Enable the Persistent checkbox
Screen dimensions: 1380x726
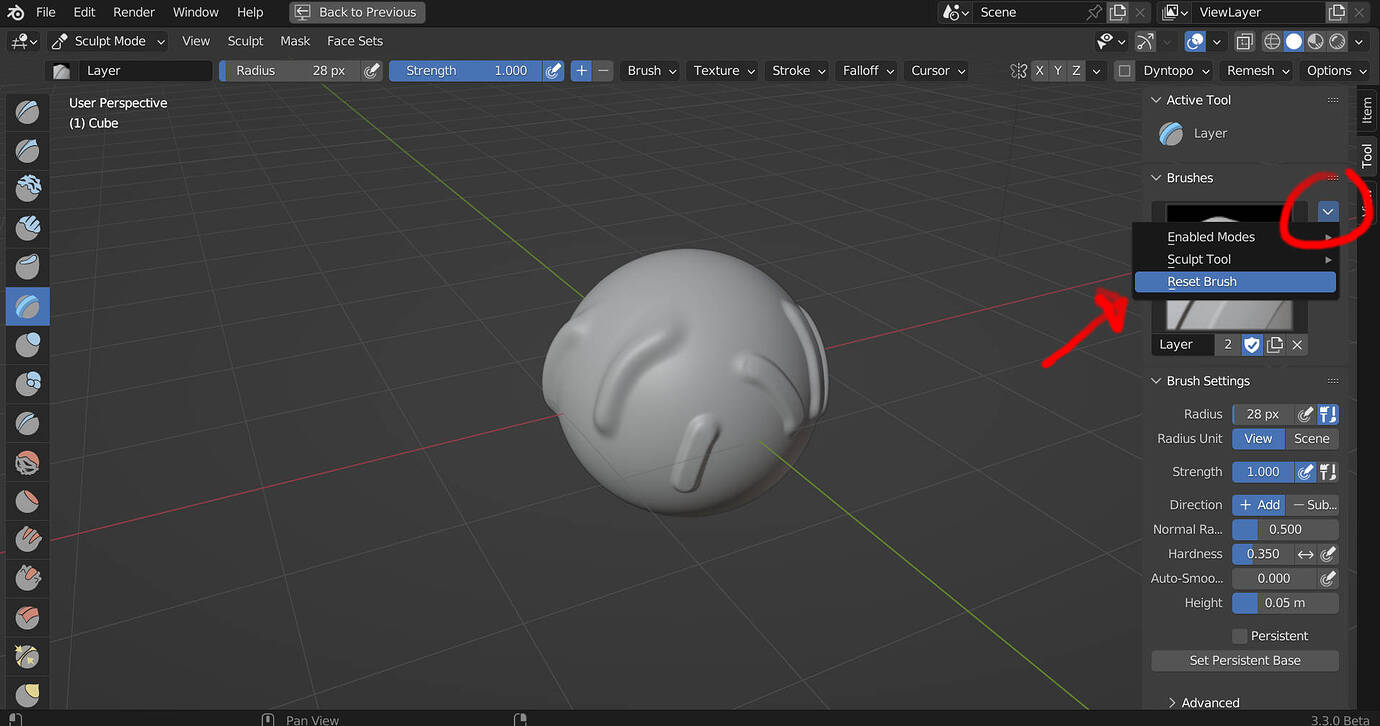point(1240,635)
